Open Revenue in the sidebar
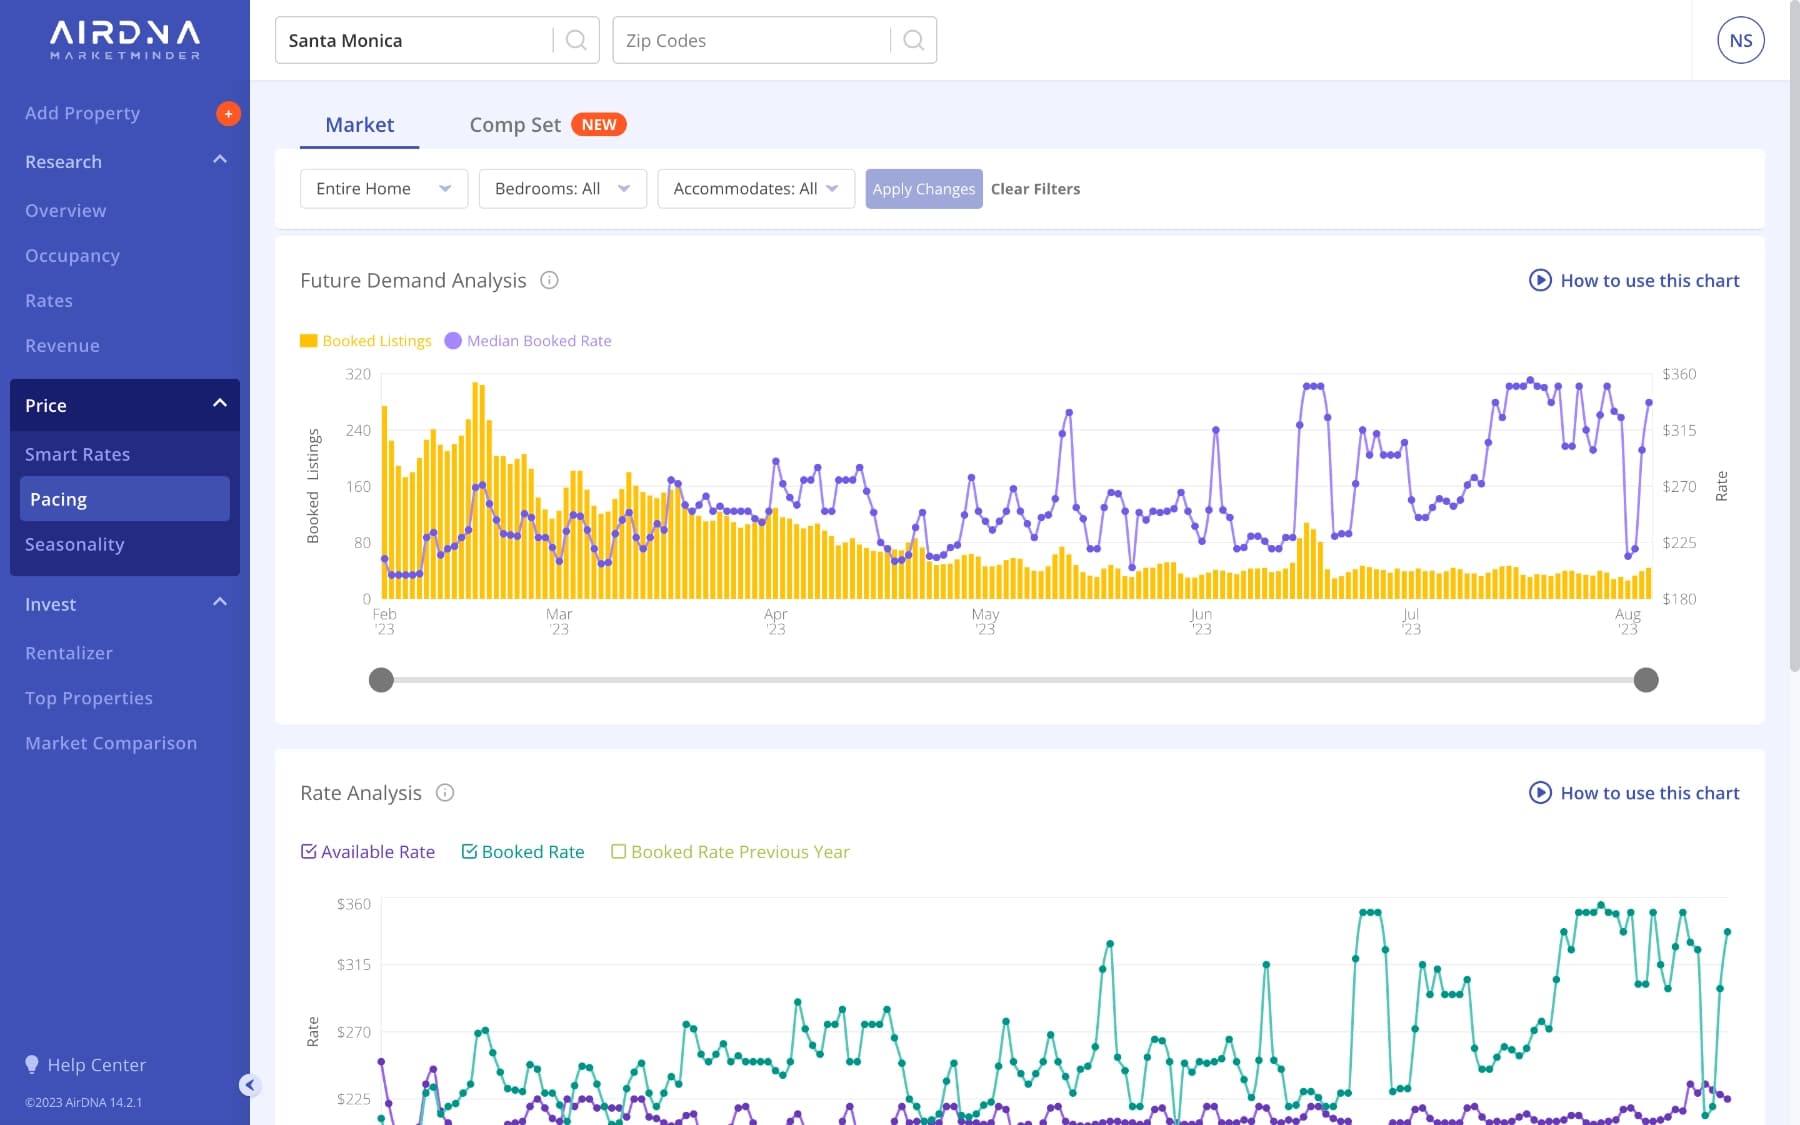Image resolution: width=1800 pixels, height=1125 pixels. [62, 345]
